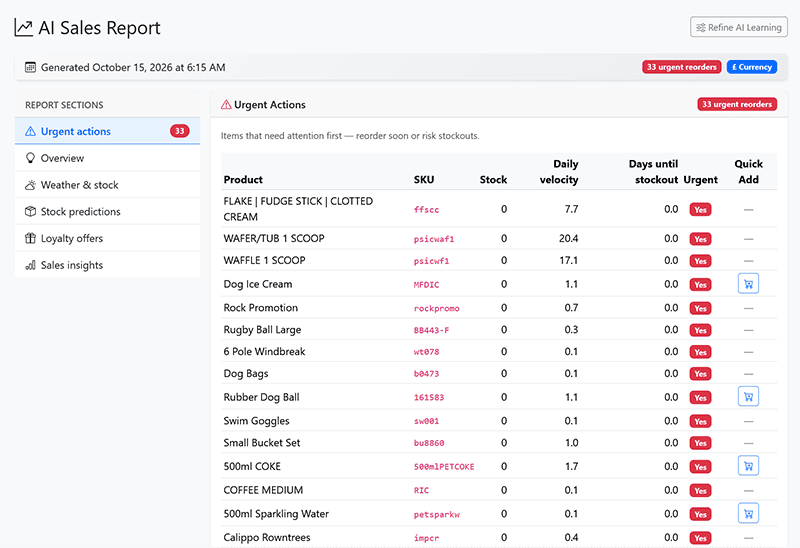Quick add 500ml Sparkling Water cart icon
Screen dimensions: 800x548
tap(748, 513)
